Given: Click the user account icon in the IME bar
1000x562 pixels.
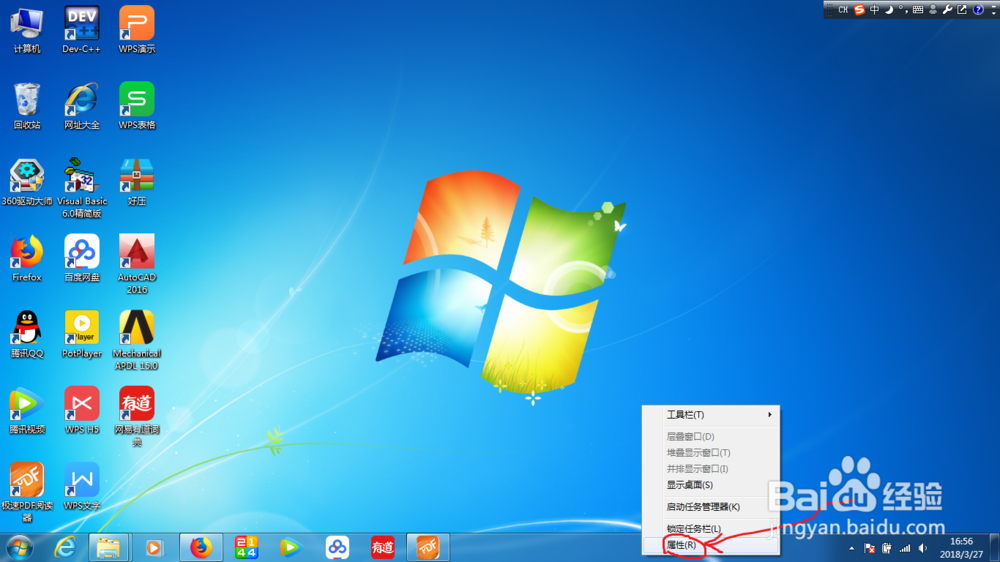Looking at the screenshot, I should (x=932, y=10).
